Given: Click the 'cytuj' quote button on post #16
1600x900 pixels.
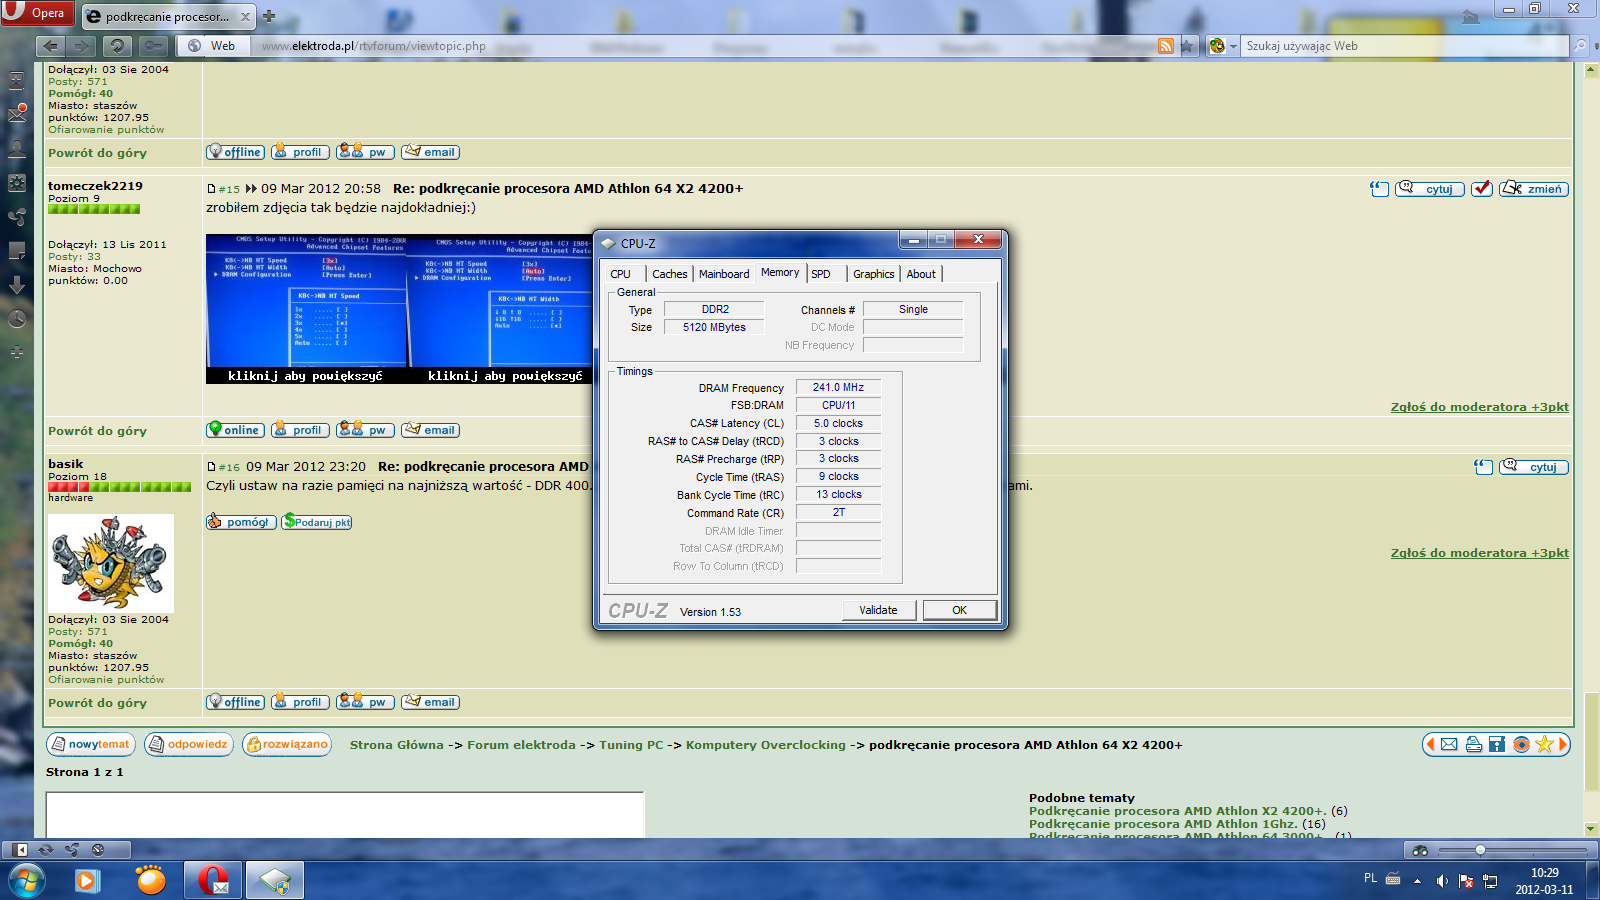Looking at the screenshot, I should (x=1534, y=467).
